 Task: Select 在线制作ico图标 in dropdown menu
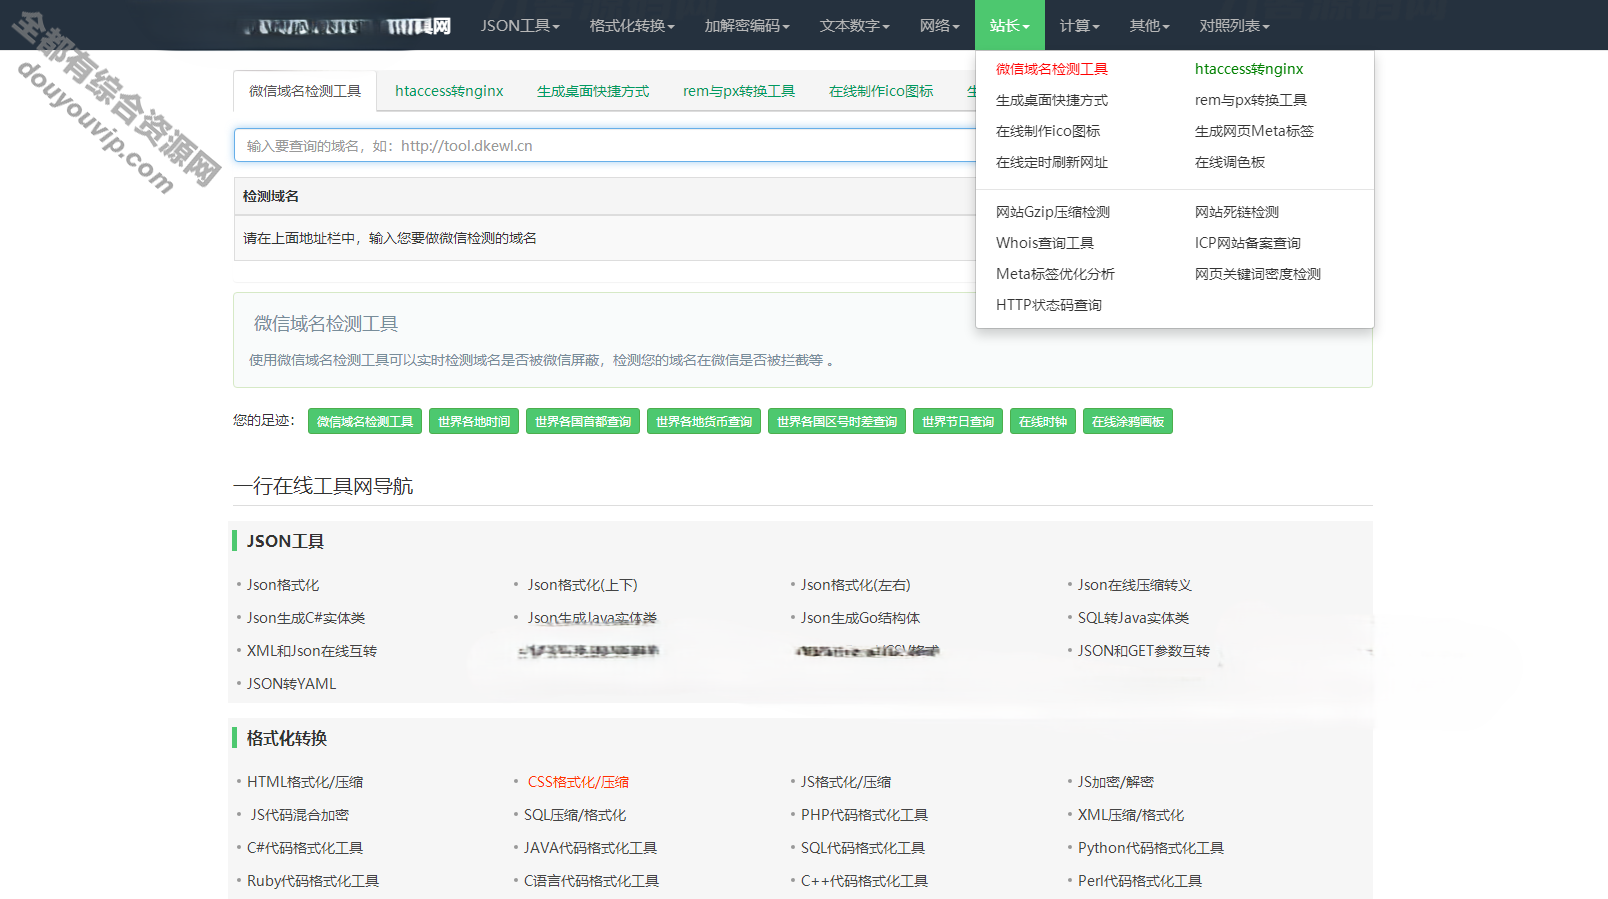[x=1048, y=131]
